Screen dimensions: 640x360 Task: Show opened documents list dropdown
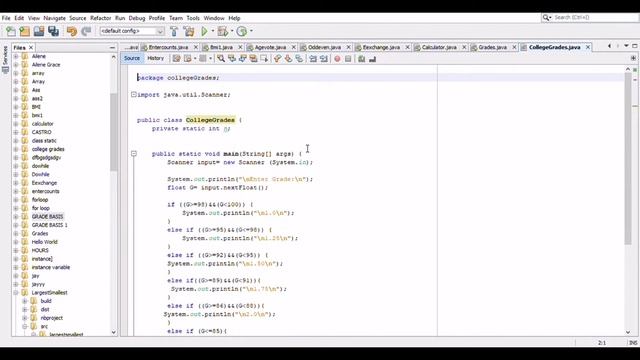pos(626,46)
